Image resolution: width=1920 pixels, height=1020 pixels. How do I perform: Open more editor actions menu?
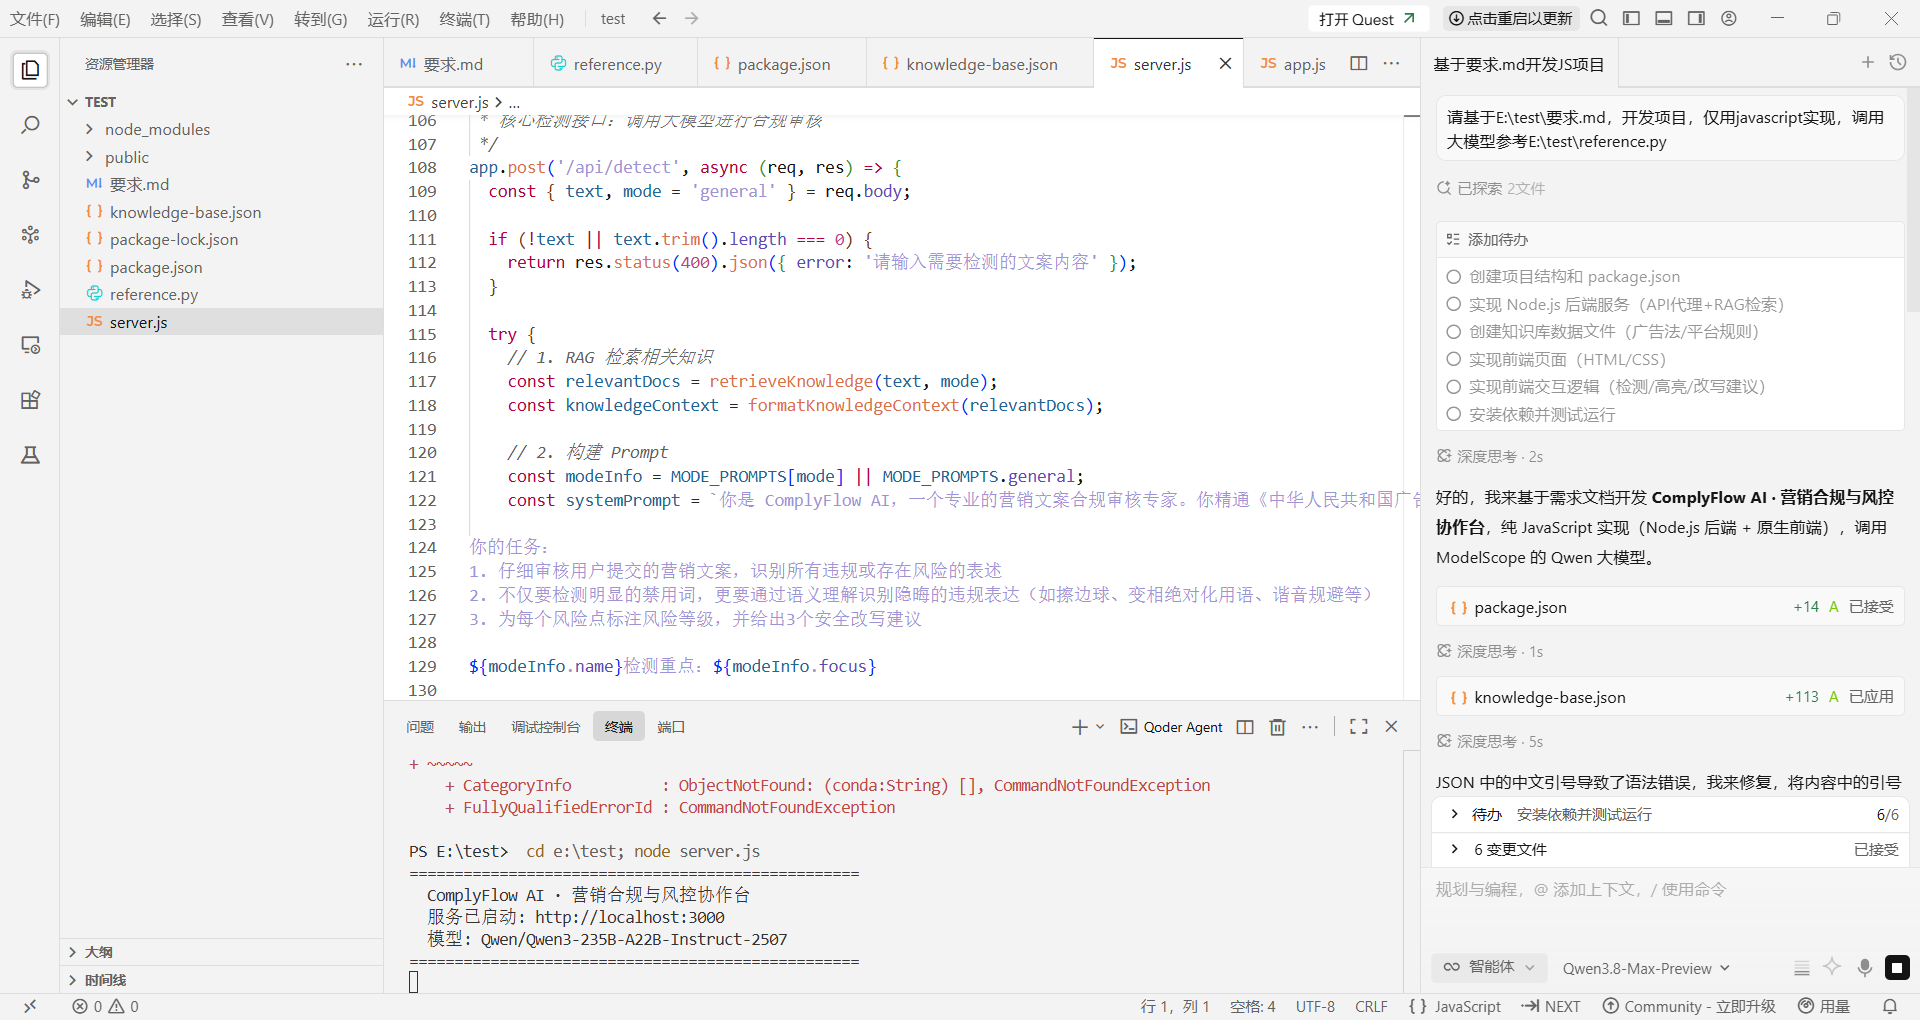(x=1391, y=63)
